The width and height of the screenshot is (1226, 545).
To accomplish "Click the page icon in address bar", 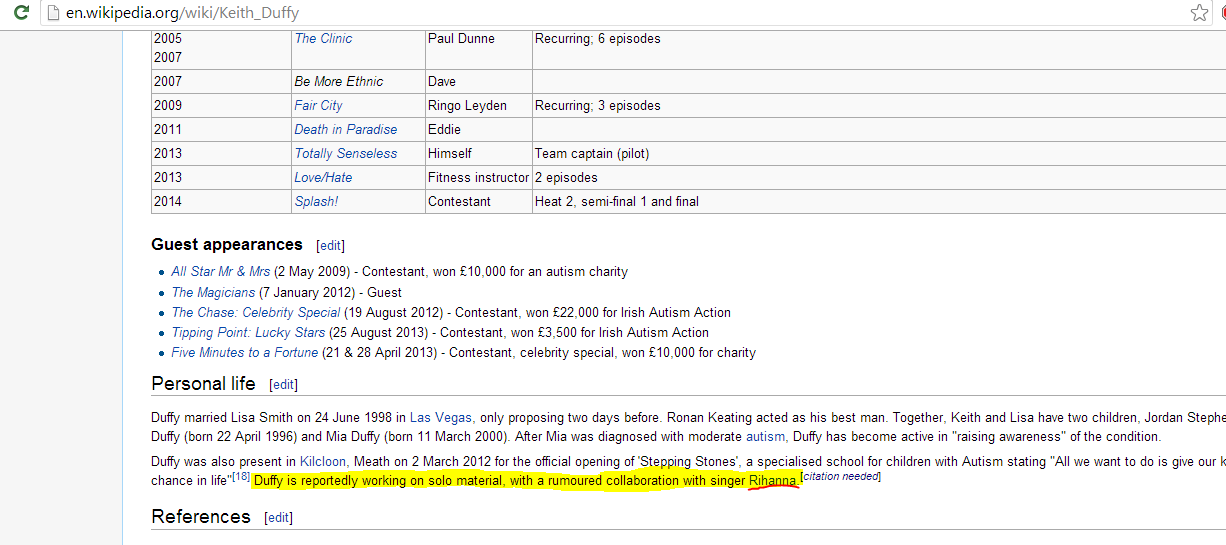I will (x=54, y=13).
